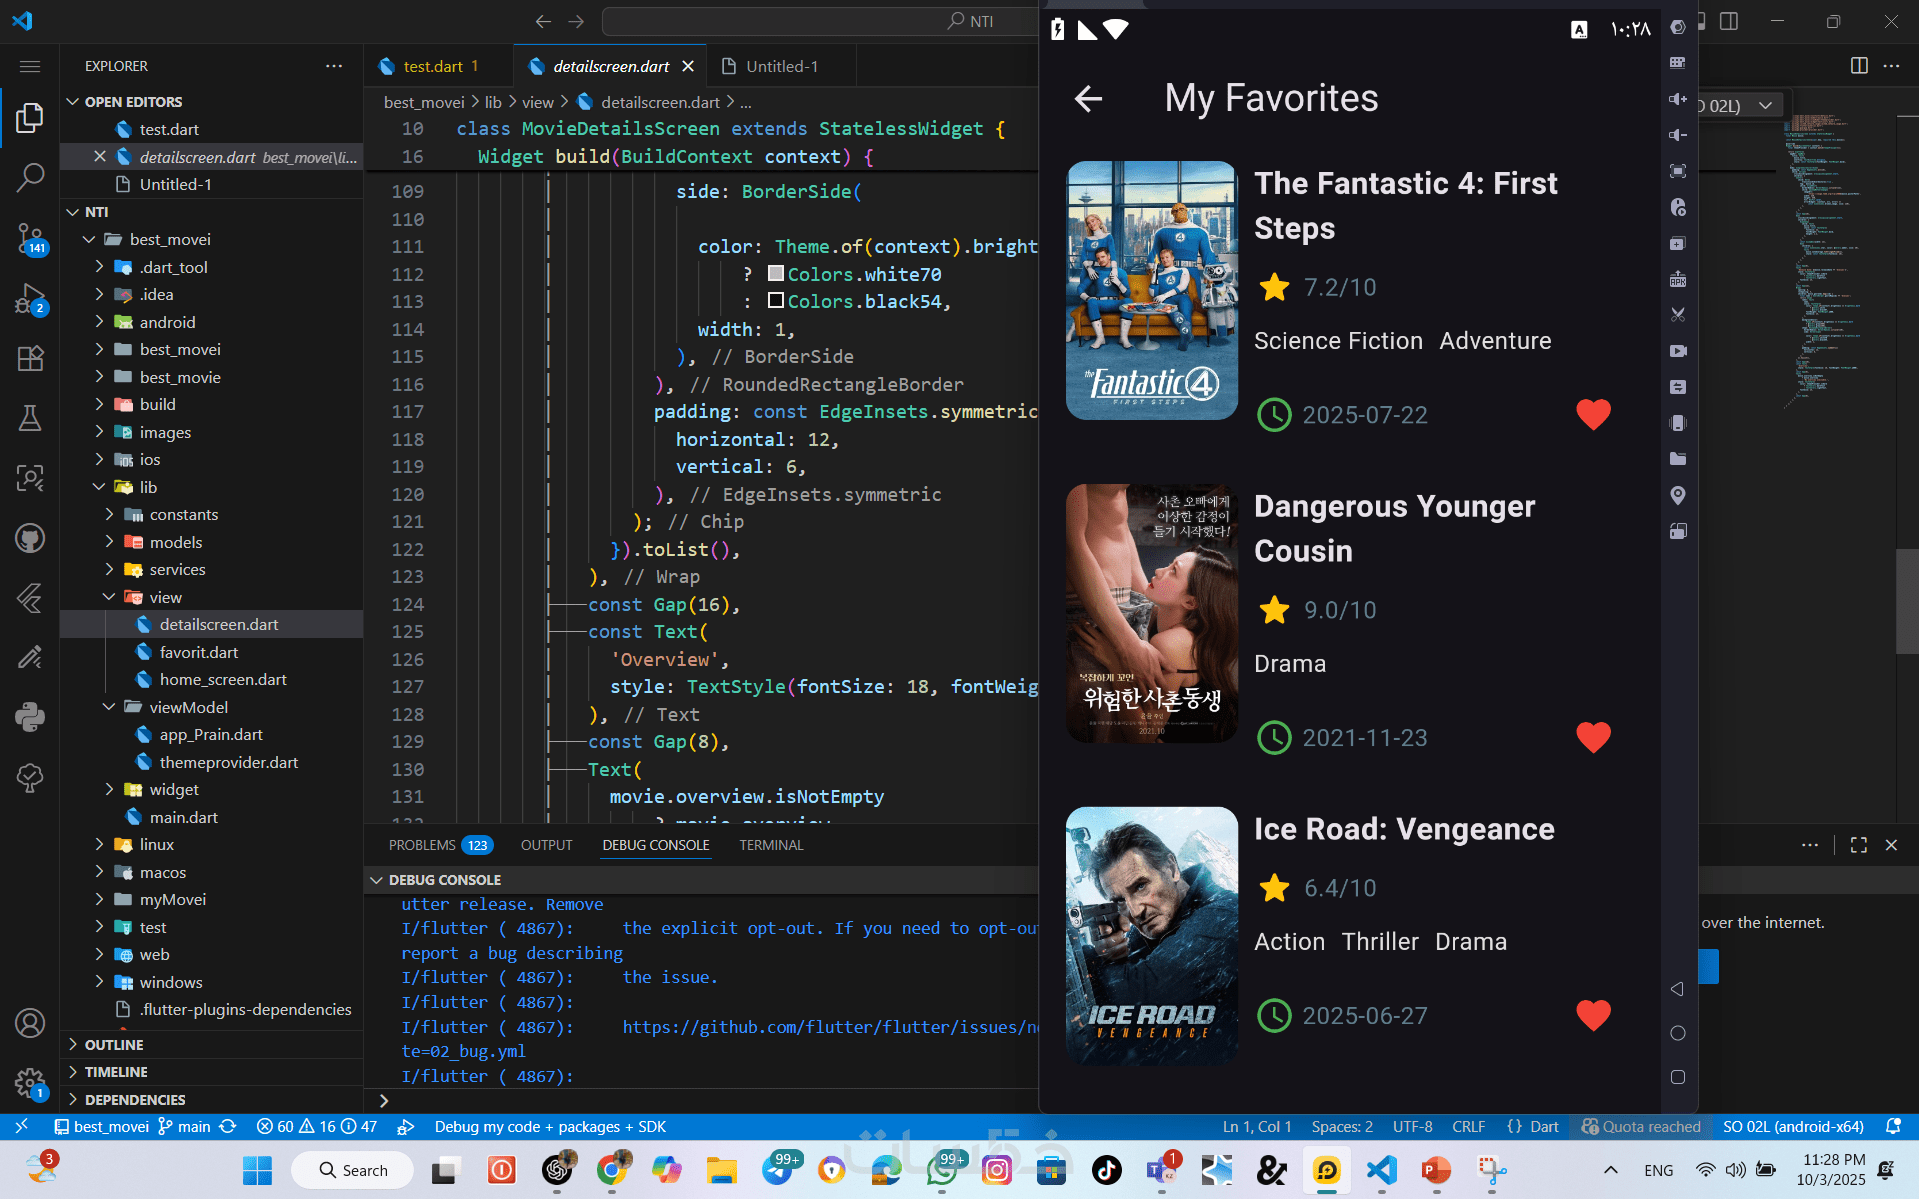Click the Colors.white70 color swatch
Screen dimensions: 1919x1199
(x=775, y=273)
